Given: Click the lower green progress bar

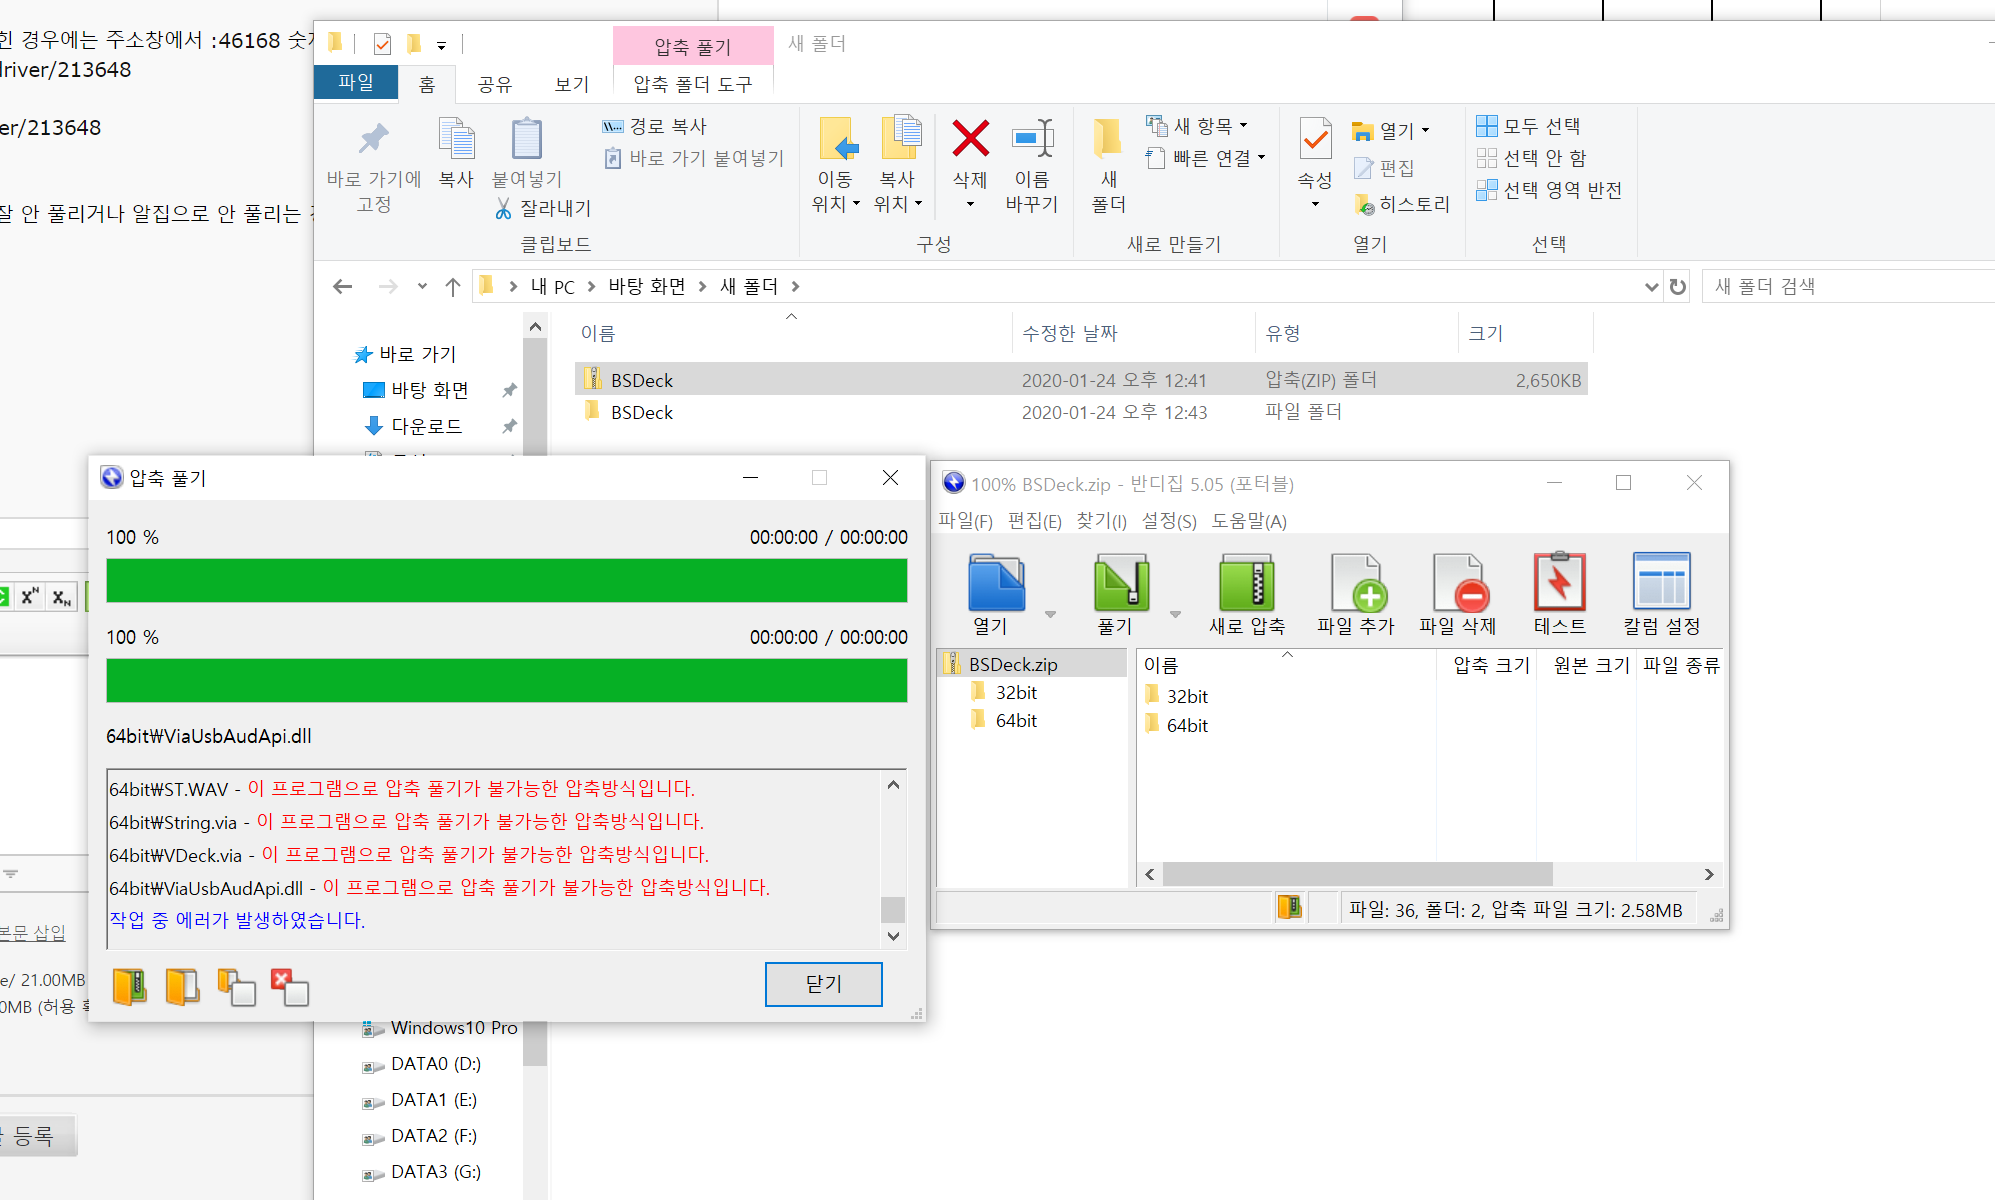Looking at the screenshot, I should point(507,680).
